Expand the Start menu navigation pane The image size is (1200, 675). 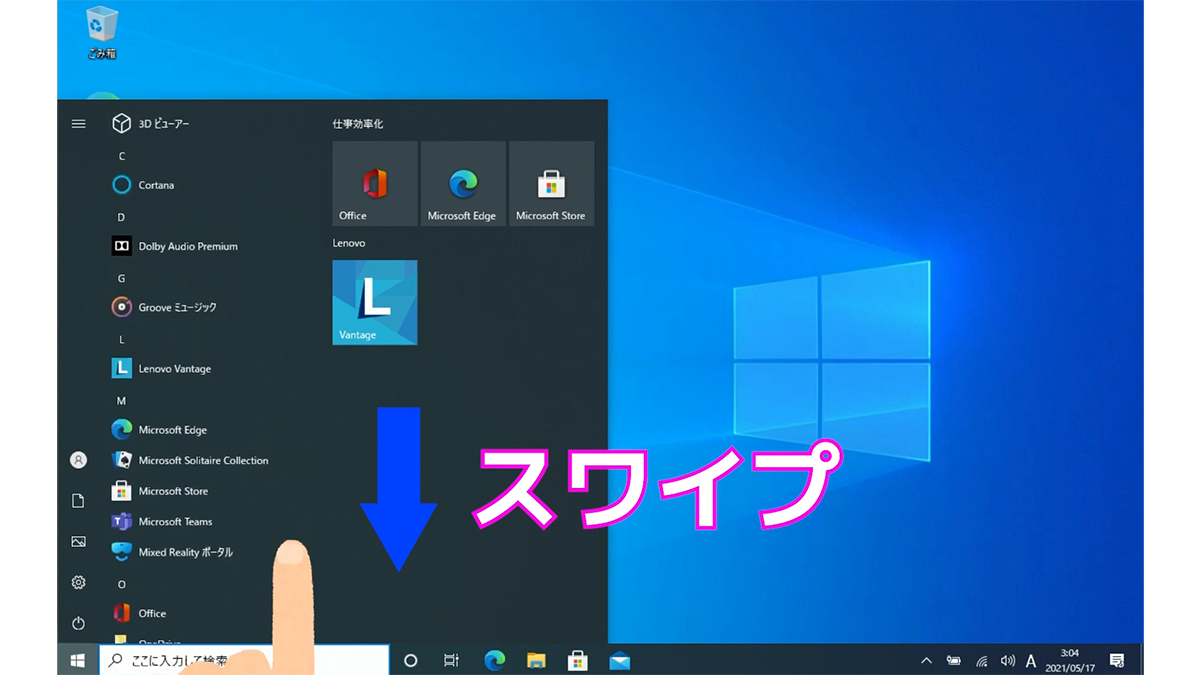click(x=78, y=124)
